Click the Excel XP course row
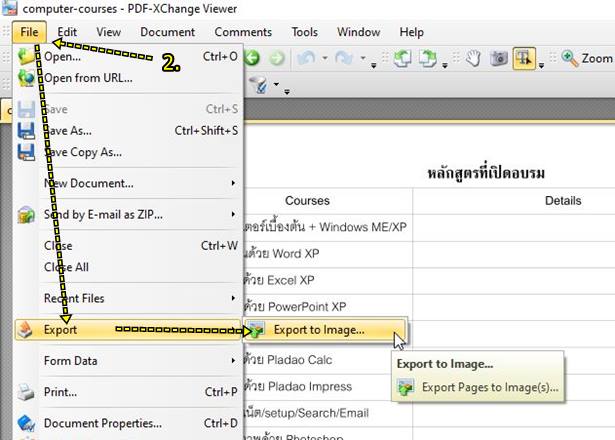The height and width of the screenshot is (440, 615). coord(328,281)
